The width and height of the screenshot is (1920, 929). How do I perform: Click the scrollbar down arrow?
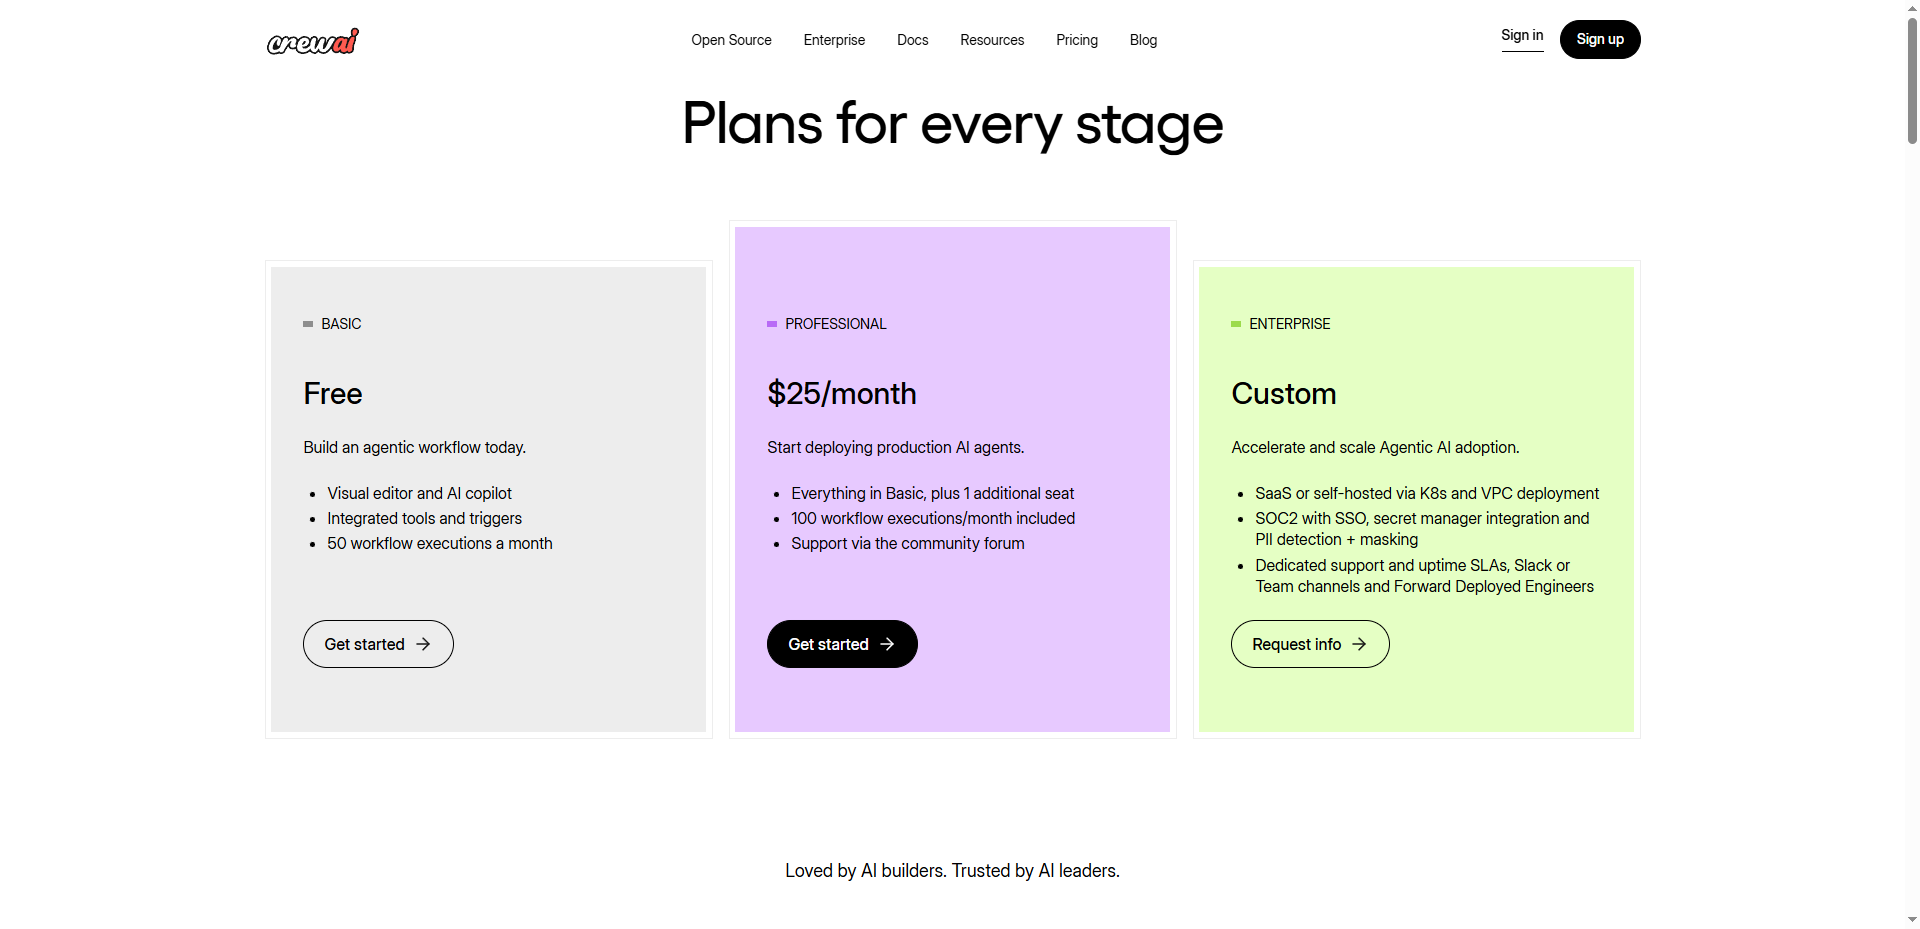[1912, 920]
